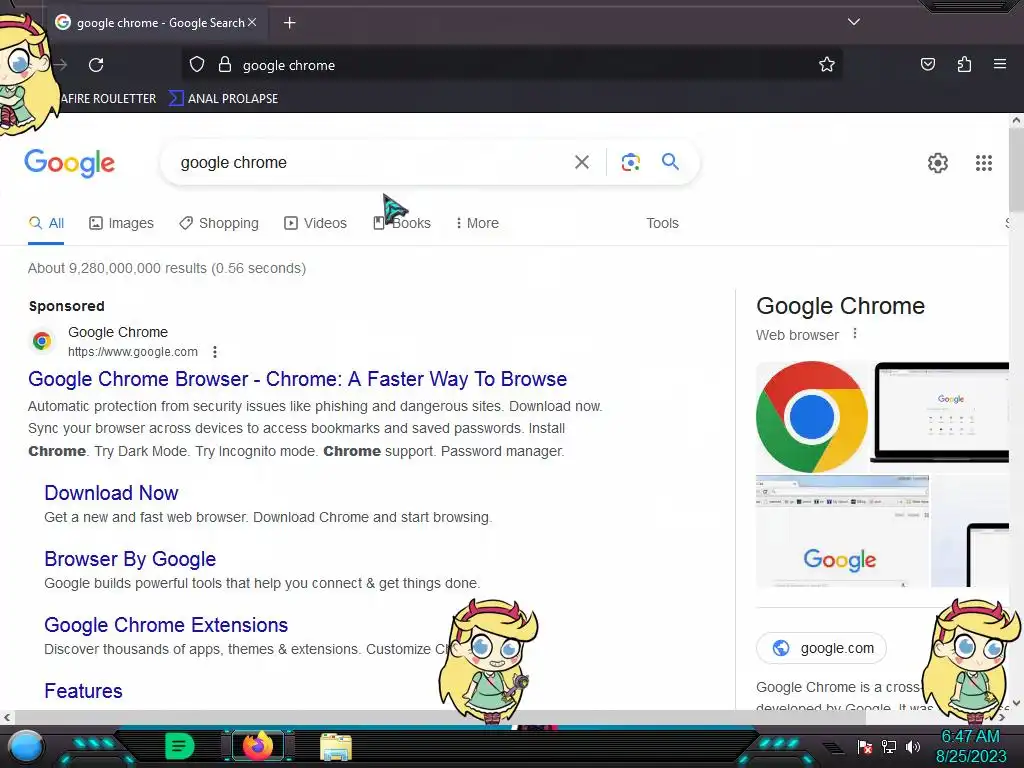The height and width of the screenshot is (768, 1024).
Task: Open File Explorer from the taskbar
Action: pyautogui.click(x=336, y=747)
